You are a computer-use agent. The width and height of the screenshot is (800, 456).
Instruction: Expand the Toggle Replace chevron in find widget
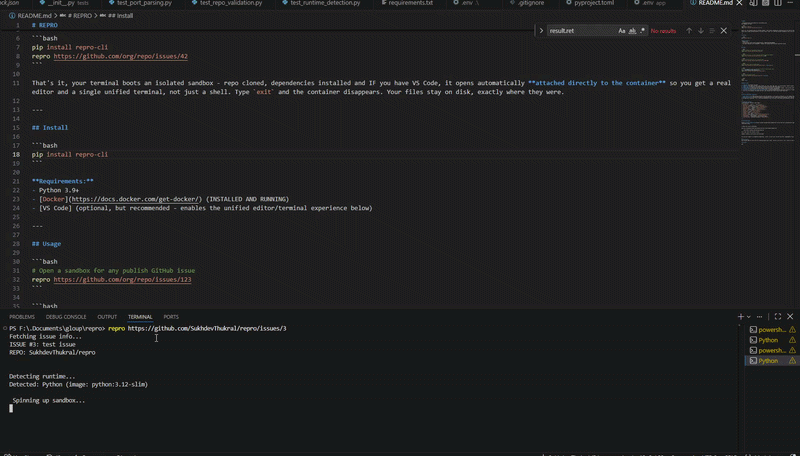pyautogui.click(x=541, y=31)
